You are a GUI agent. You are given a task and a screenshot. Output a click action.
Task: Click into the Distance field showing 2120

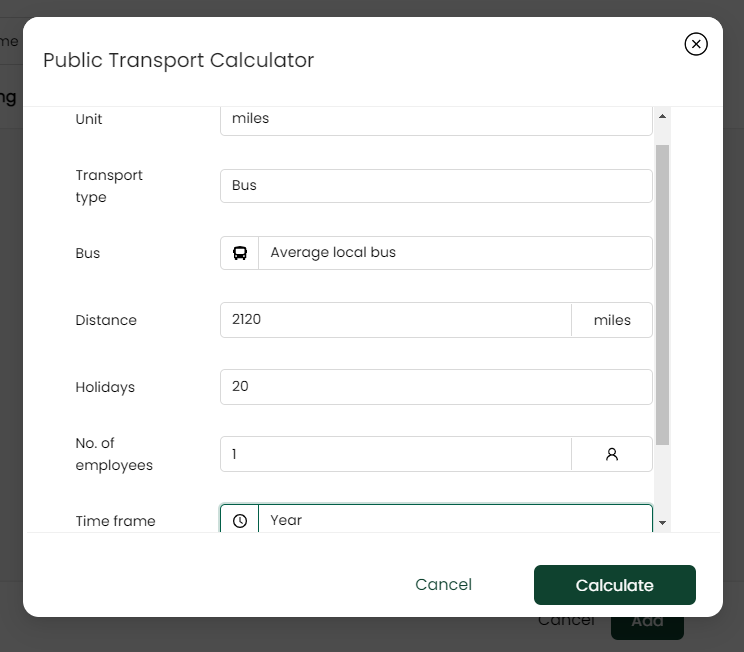(x=396, y=320)
